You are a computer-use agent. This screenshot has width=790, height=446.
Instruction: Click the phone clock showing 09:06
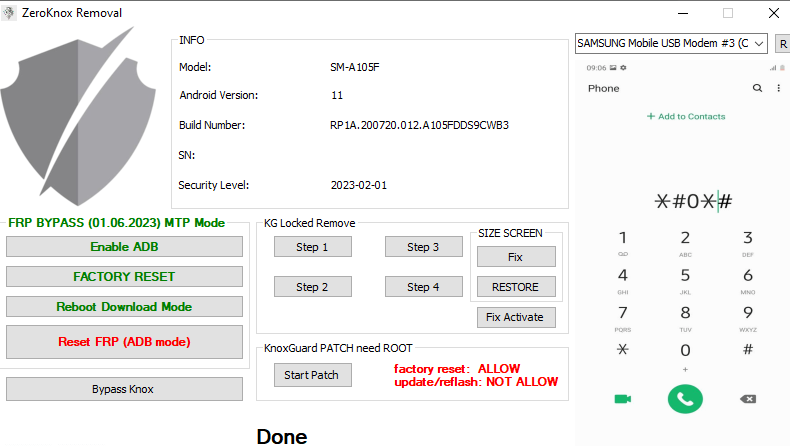(596, 68)
